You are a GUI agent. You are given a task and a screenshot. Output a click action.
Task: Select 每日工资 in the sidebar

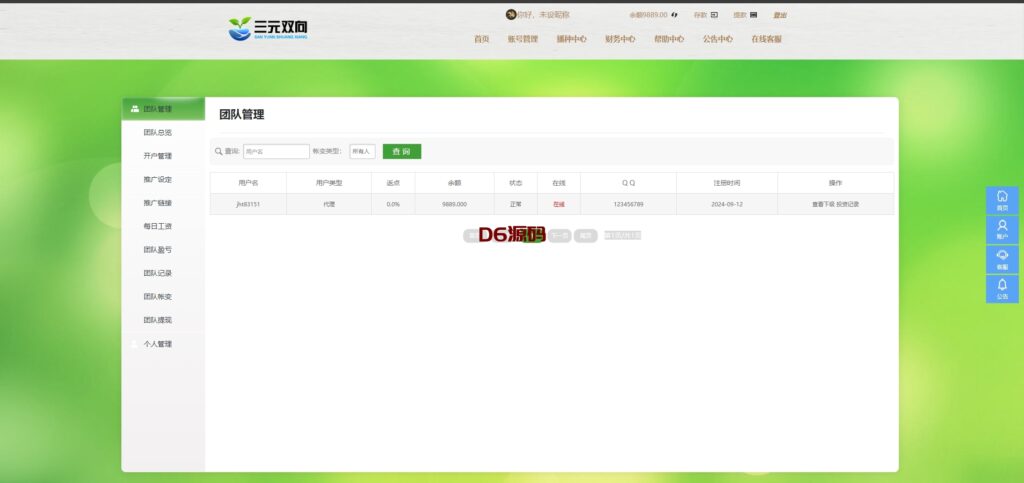pos(157,226)
